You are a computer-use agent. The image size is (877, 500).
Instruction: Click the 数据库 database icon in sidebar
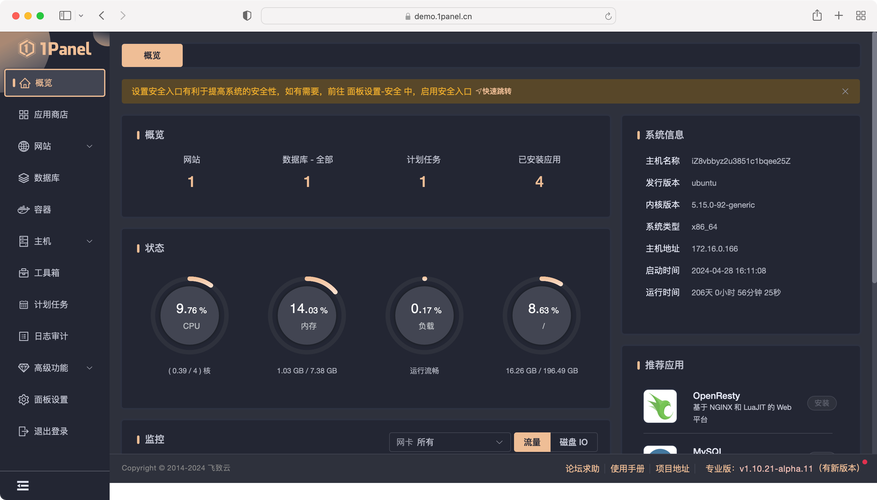click(24, 178)
